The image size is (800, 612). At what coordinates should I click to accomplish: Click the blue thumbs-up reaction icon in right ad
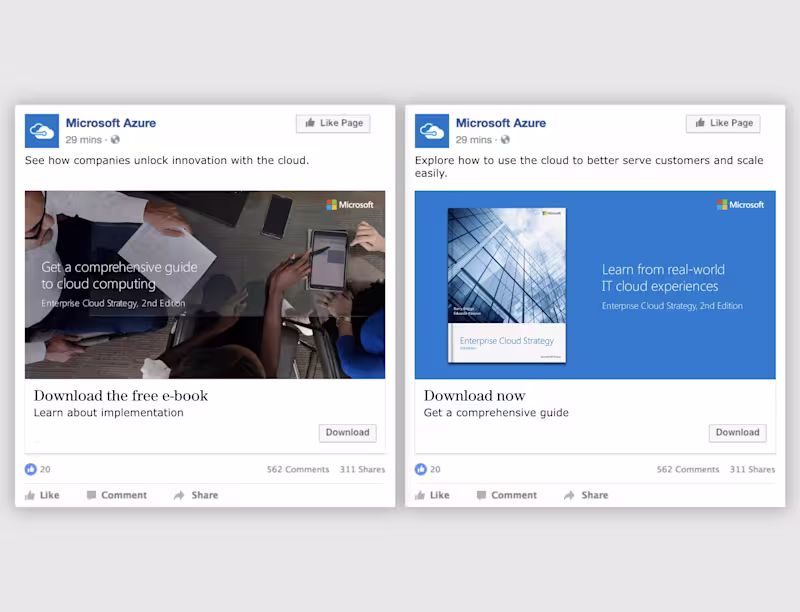pyautogui.click(x=420, y=469)
